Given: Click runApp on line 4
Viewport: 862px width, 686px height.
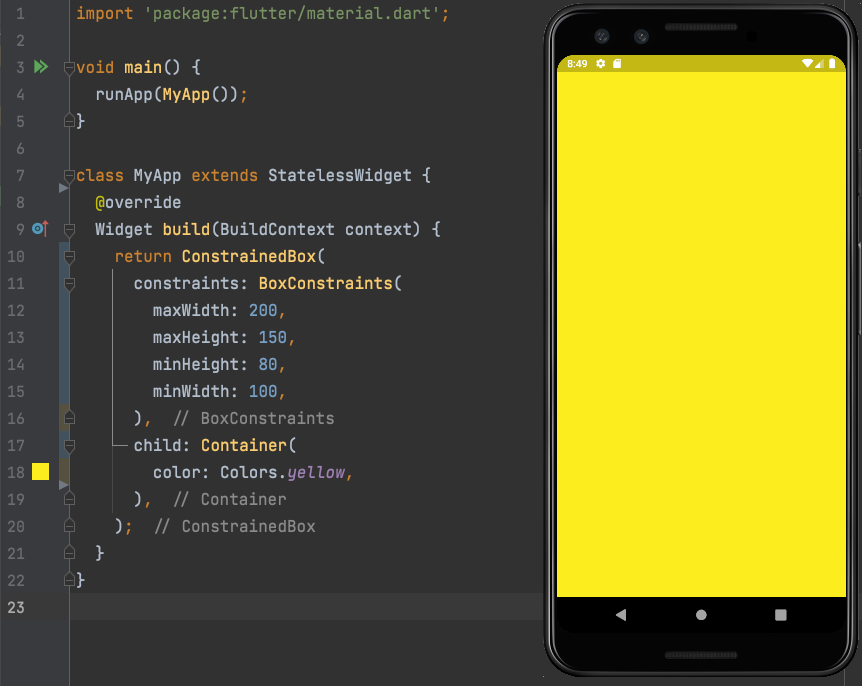Looking at the screenshot, I should pyautogui.click(x=124, y=95).
